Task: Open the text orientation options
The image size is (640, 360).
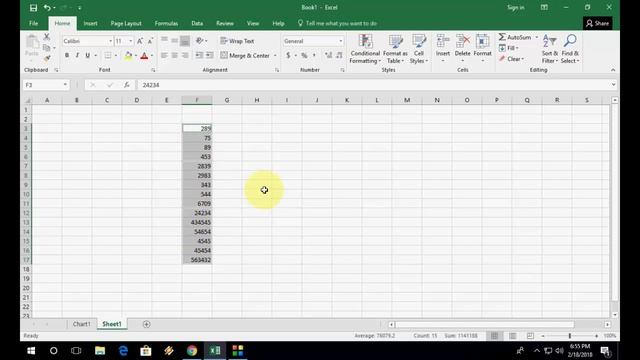Action: pos(201,41)
